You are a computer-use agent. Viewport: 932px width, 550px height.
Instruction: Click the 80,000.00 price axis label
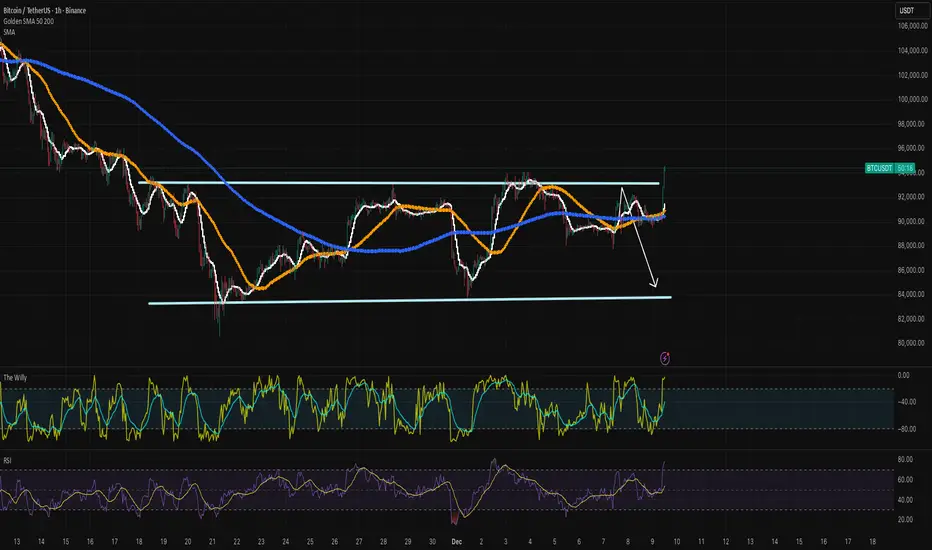pos(911,343)
